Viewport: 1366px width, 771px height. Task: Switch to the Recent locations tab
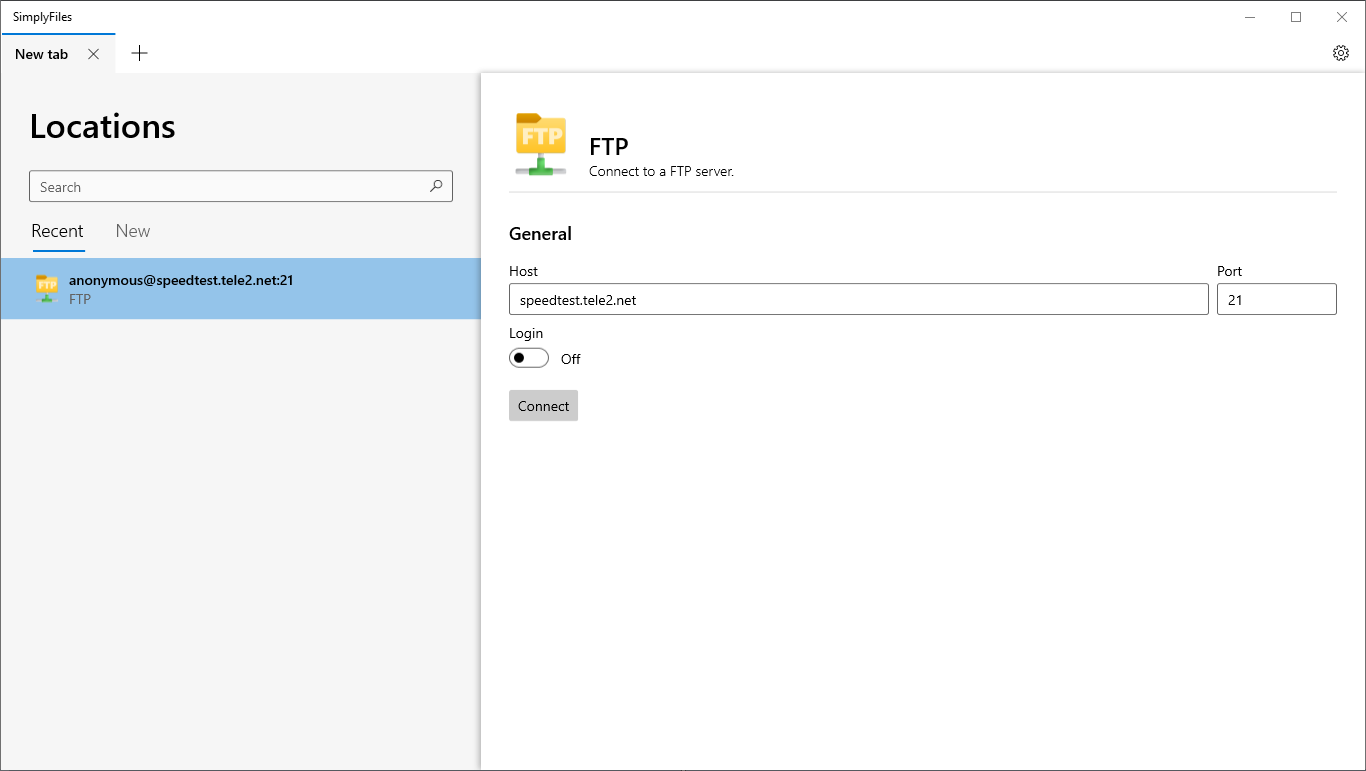(58, 231)
